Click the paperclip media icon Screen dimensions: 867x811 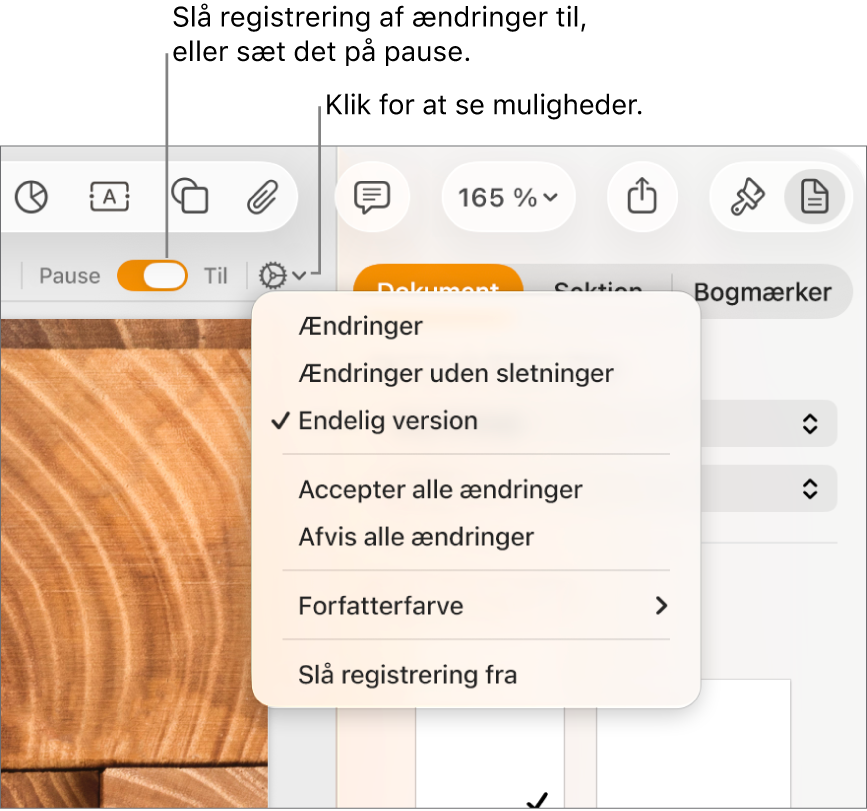click(x=262, y=197)
